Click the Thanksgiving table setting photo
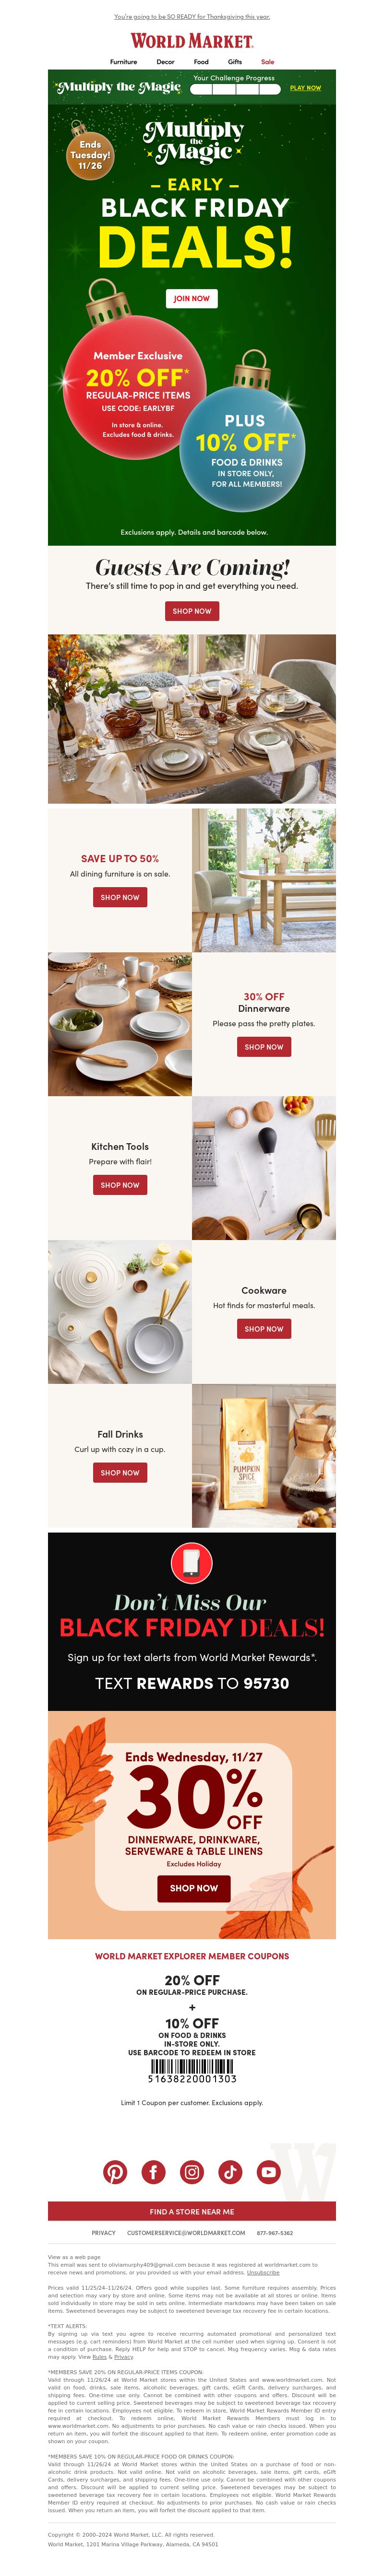 (x=192, y=719)
